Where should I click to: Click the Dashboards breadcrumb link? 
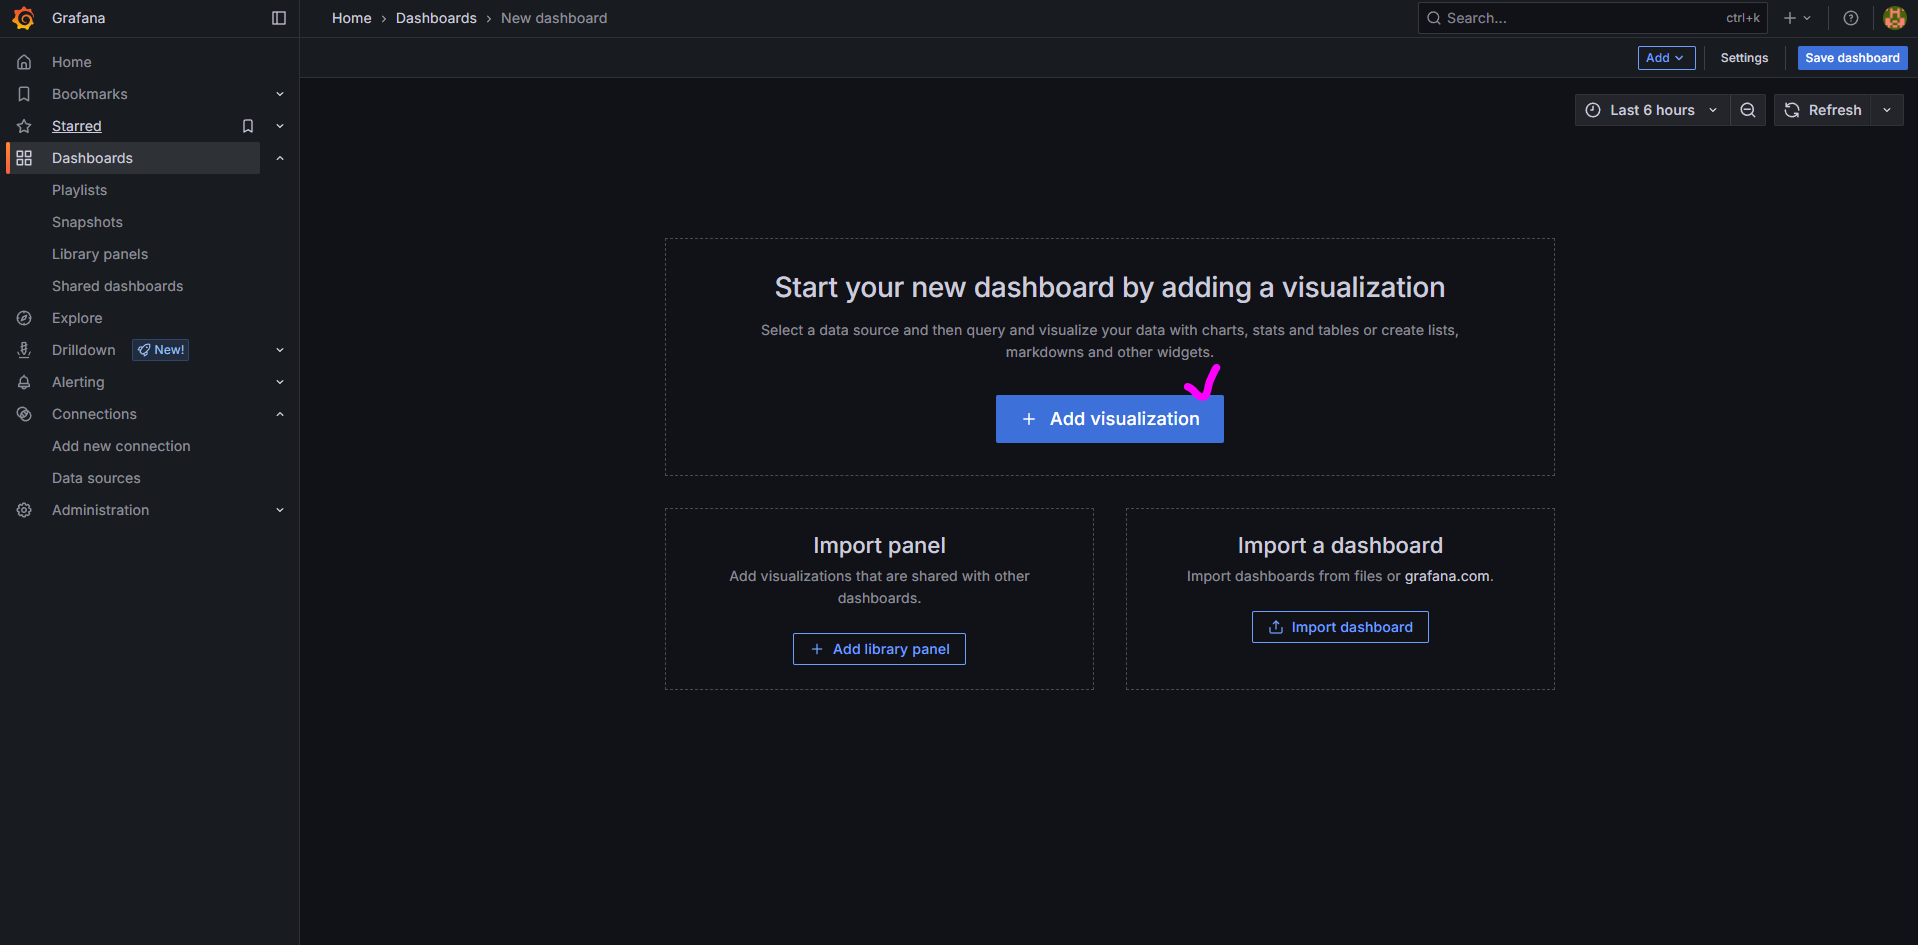[436, 18]
